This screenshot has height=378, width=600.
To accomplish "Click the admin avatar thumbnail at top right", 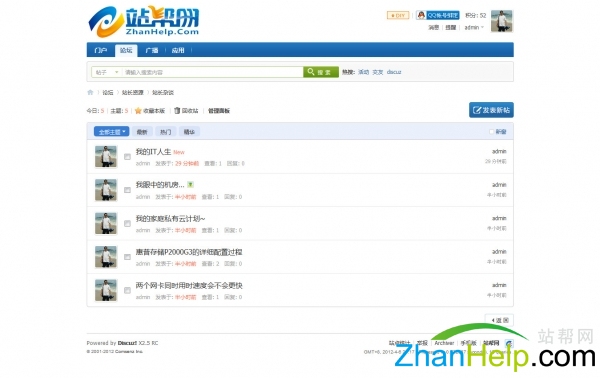I will (502, 21).
